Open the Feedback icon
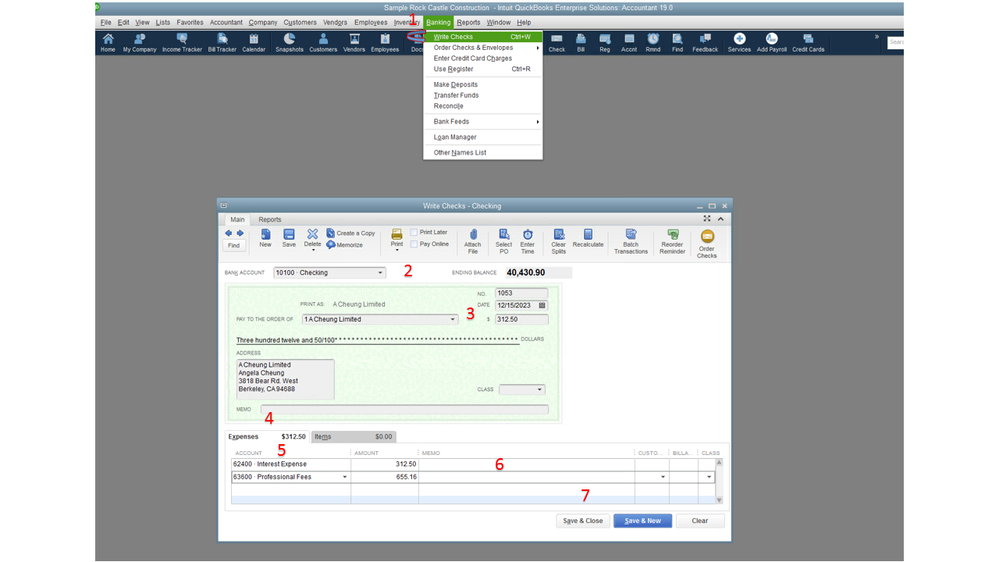999x562 pixels. [705, 43]
